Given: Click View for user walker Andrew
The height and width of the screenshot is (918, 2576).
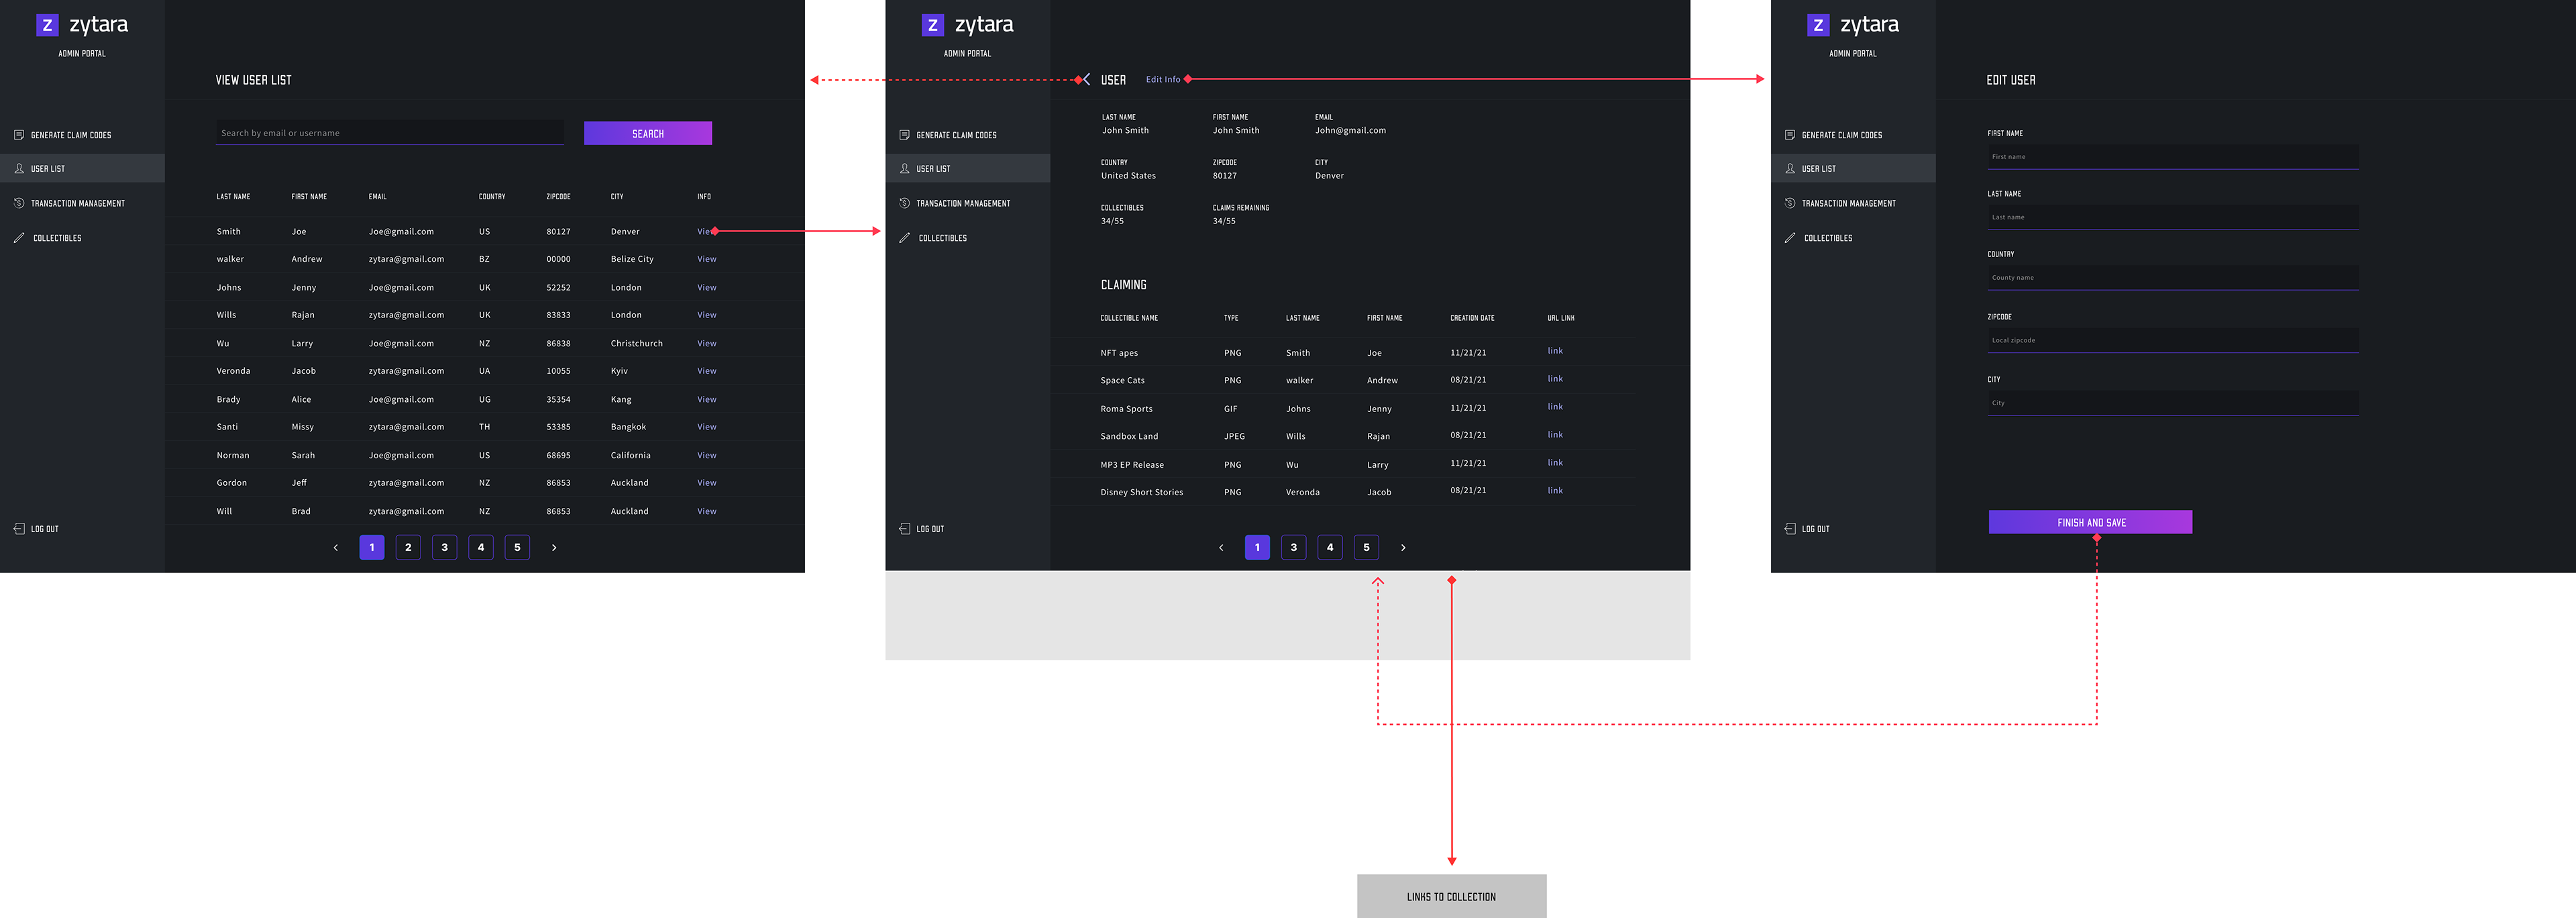Looking at the screenshot, I should [x=706, y=259].
